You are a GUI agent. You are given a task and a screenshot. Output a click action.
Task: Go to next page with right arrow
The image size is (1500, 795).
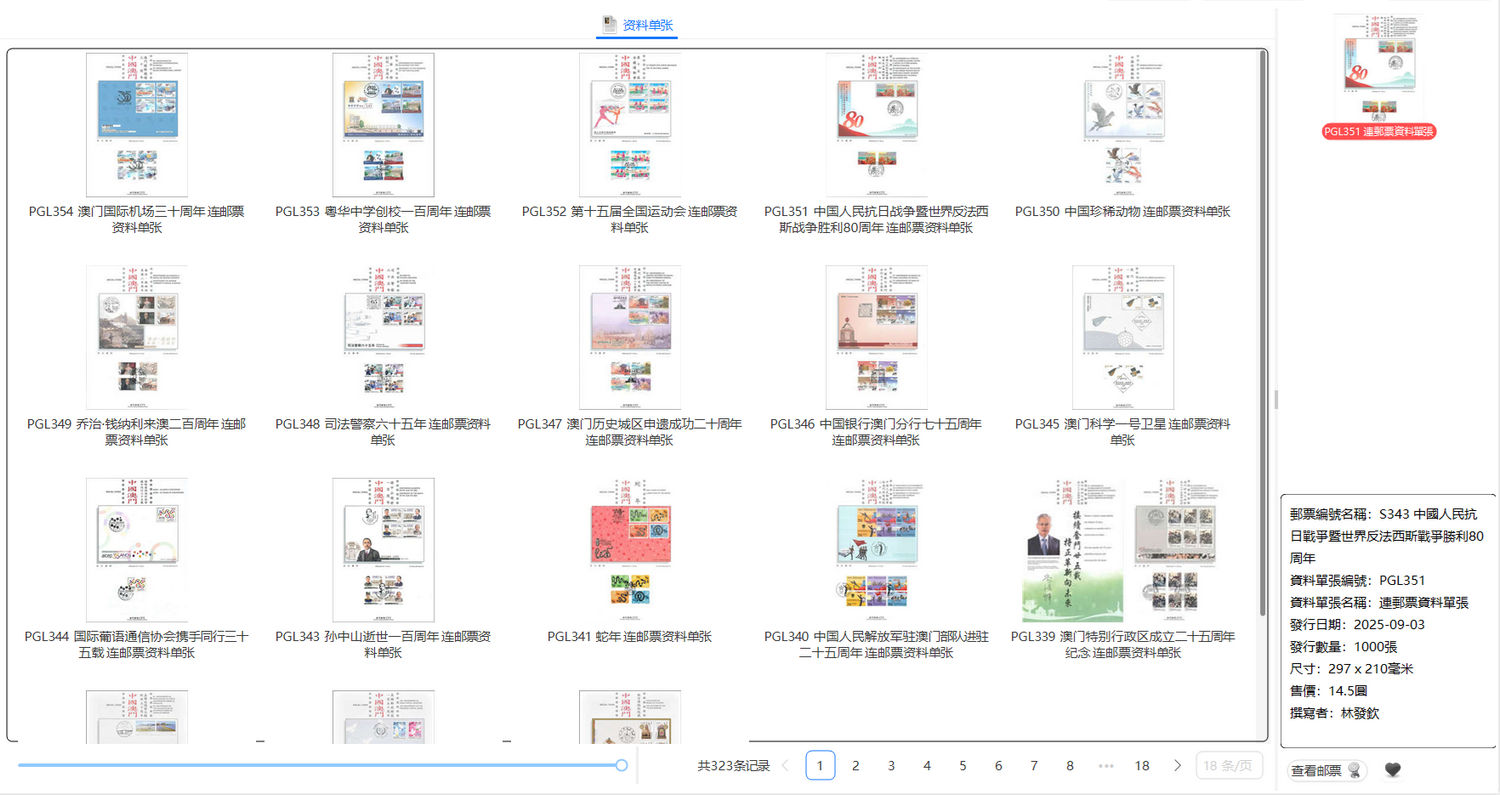tap(1177, 766)
